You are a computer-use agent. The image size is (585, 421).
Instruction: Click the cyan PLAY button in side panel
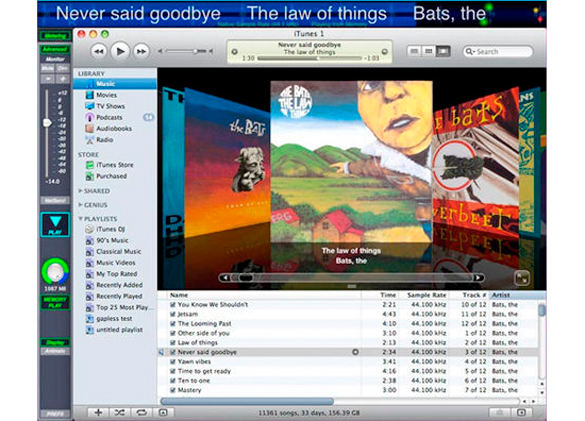[55, 225]
